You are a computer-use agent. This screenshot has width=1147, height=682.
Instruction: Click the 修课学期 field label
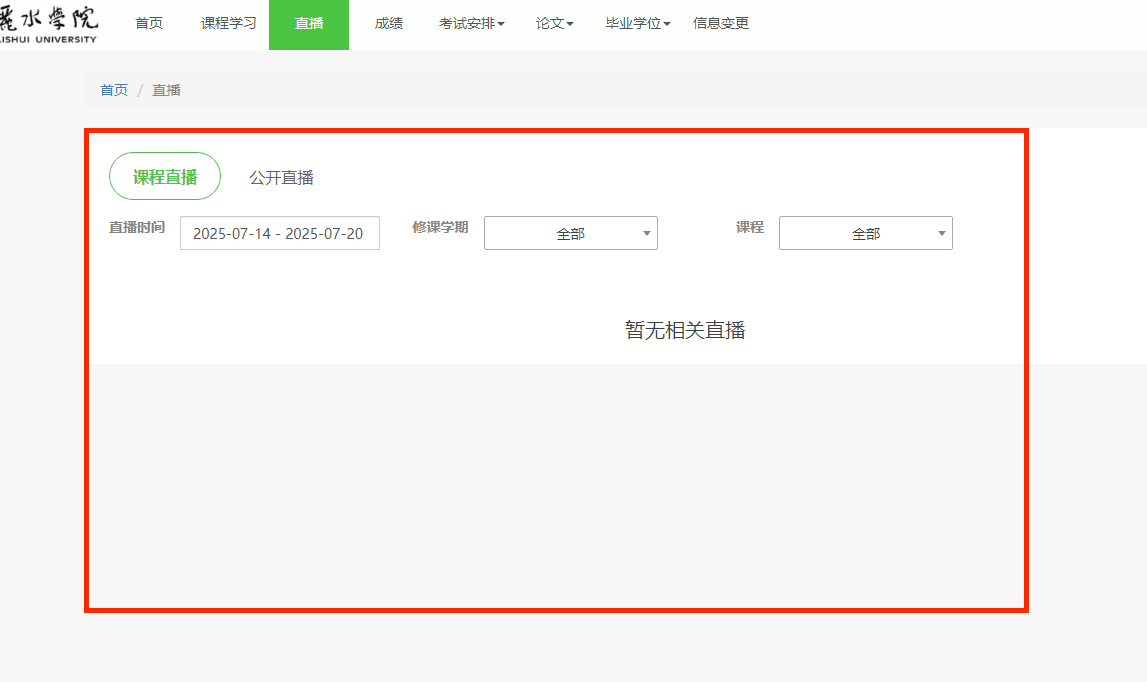(x=440, y=228)
